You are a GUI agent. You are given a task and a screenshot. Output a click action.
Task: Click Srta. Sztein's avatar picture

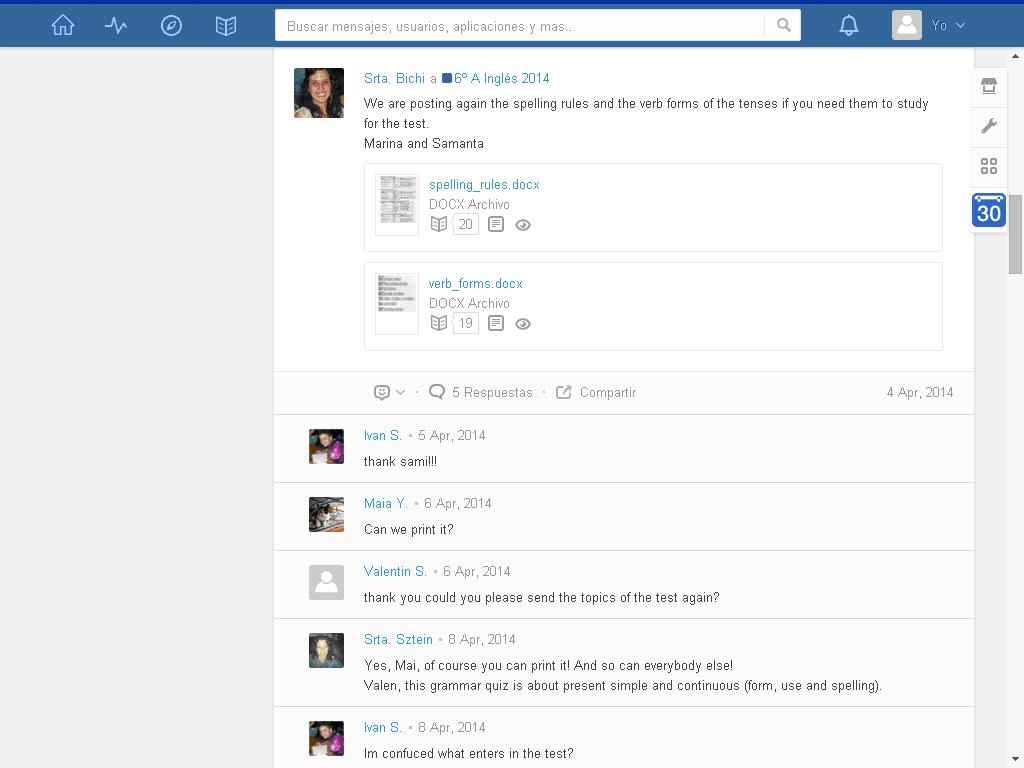[x=327, y=650]
